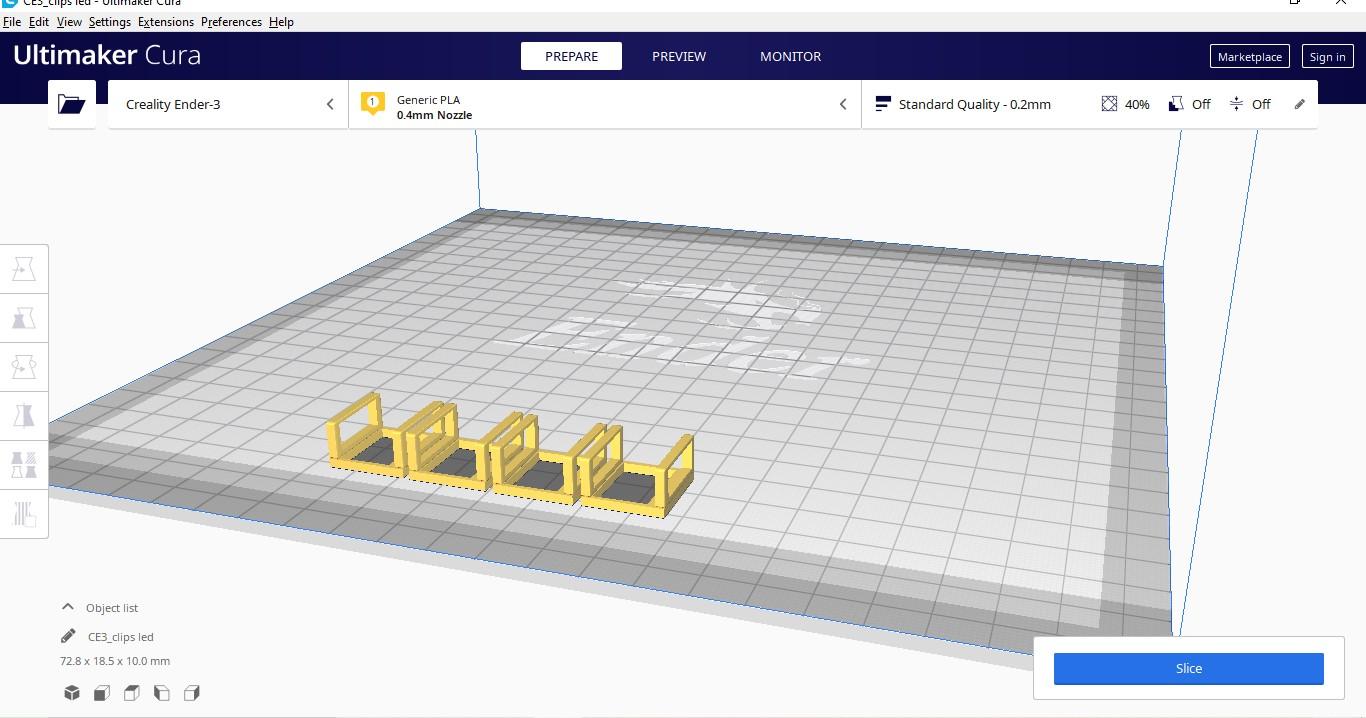Screen dimensions: 1366x718
Task: Click the Marketplace button
Action: point(1250,57)
